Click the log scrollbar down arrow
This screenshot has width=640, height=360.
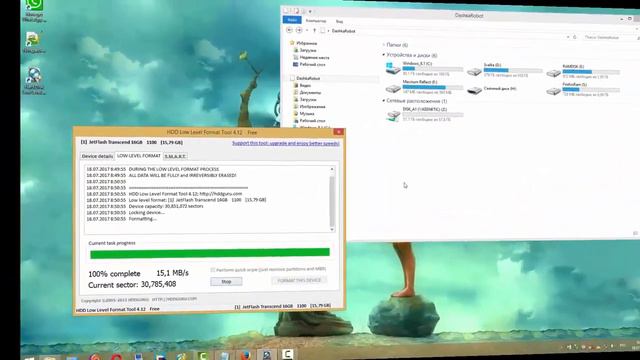[x=332, y=229]
